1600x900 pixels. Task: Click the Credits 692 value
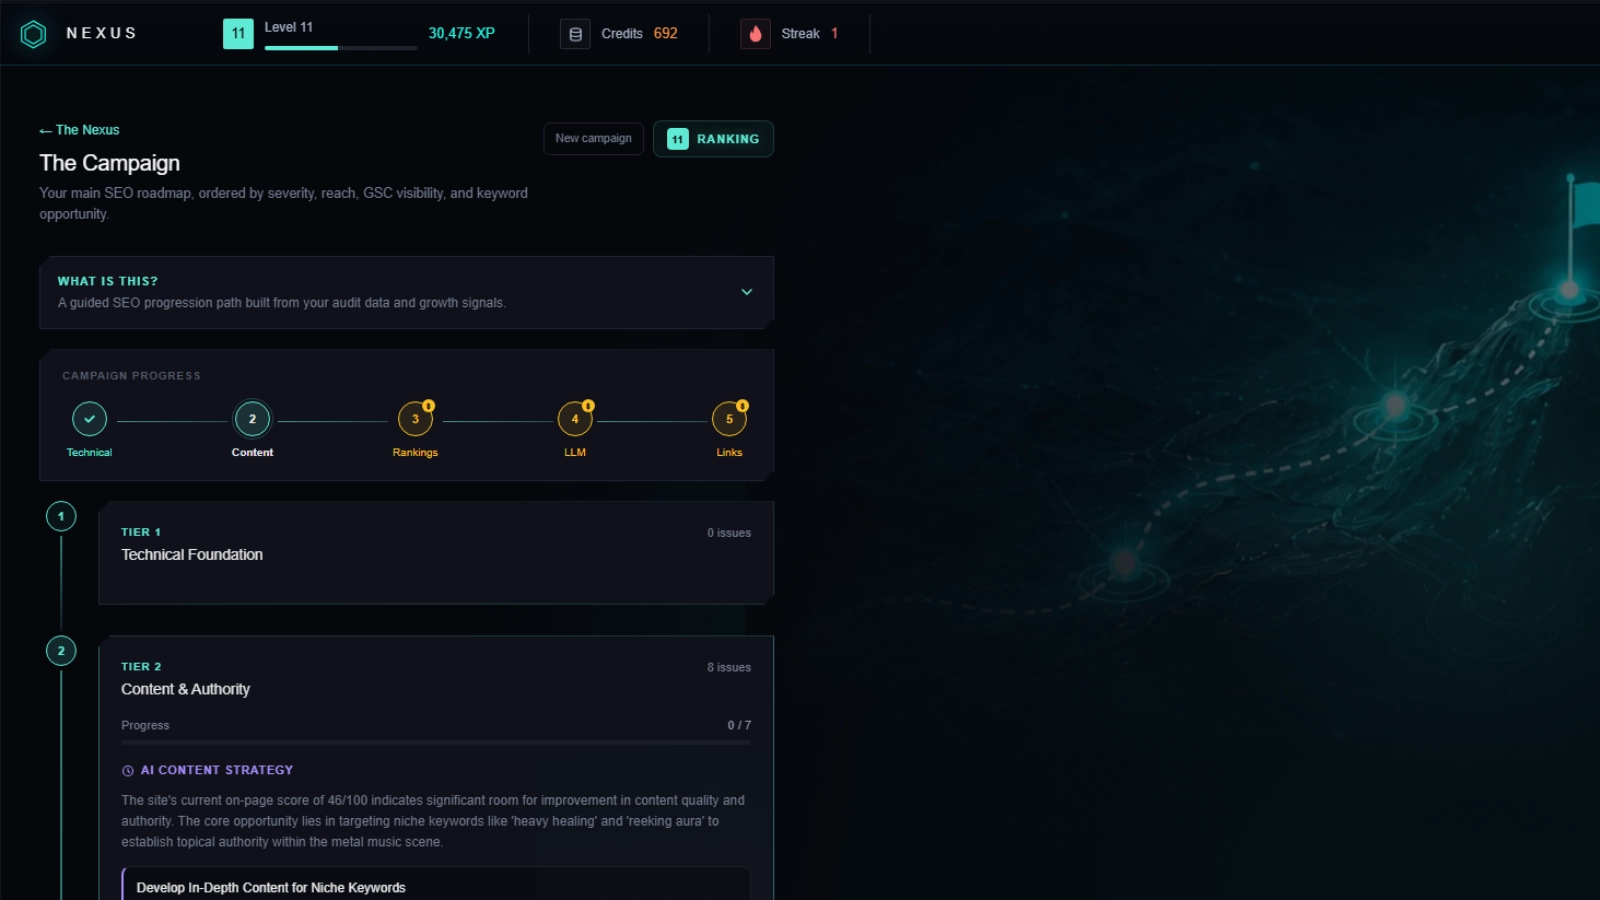(666, 33)
